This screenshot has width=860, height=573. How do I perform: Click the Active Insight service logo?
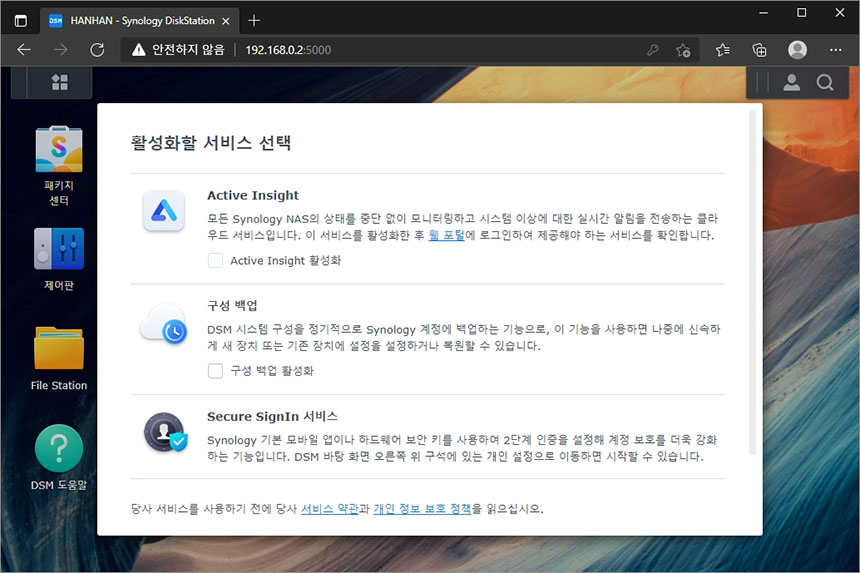[163, 211]
